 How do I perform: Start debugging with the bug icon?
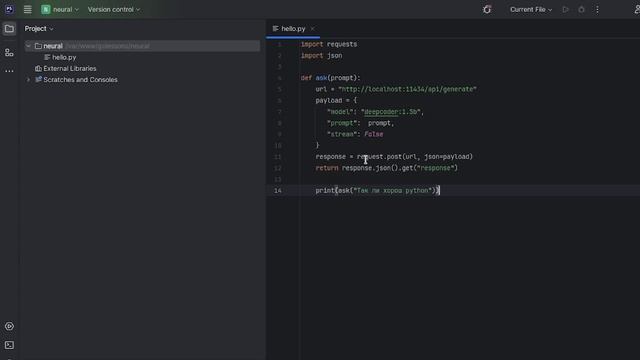tap(581, 9)
